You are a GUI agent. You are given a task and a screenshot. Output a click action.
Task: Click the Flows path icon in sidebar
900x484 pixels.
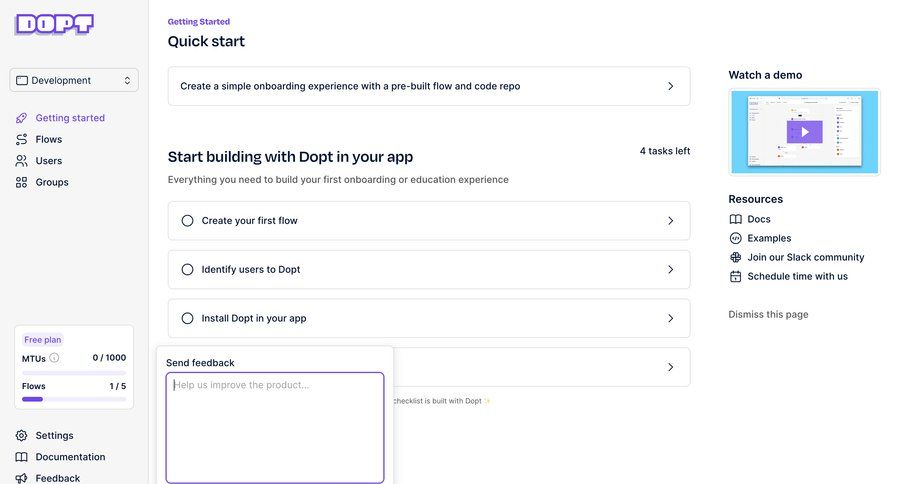(x=21, y=139)
